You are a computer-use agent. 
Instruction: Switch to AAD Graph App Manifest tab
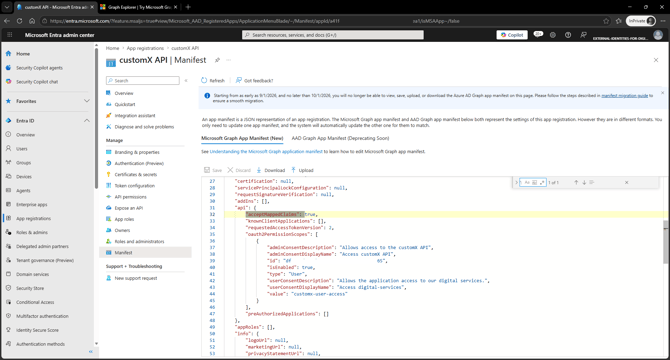[340, 138]
